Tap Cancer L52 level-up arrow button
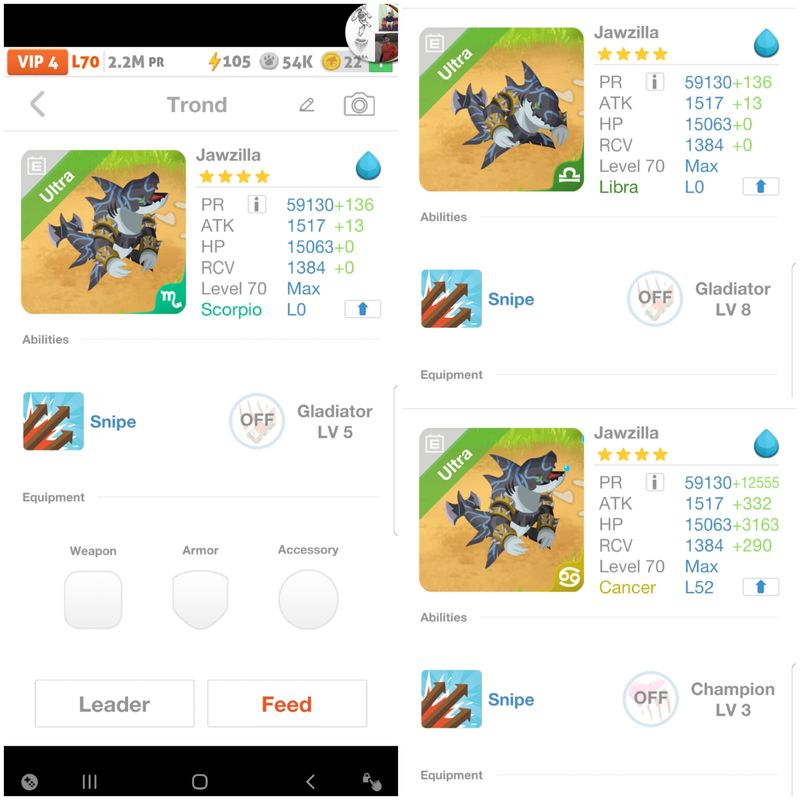Viewport: 800px width, 800px height. pos(761,587)
